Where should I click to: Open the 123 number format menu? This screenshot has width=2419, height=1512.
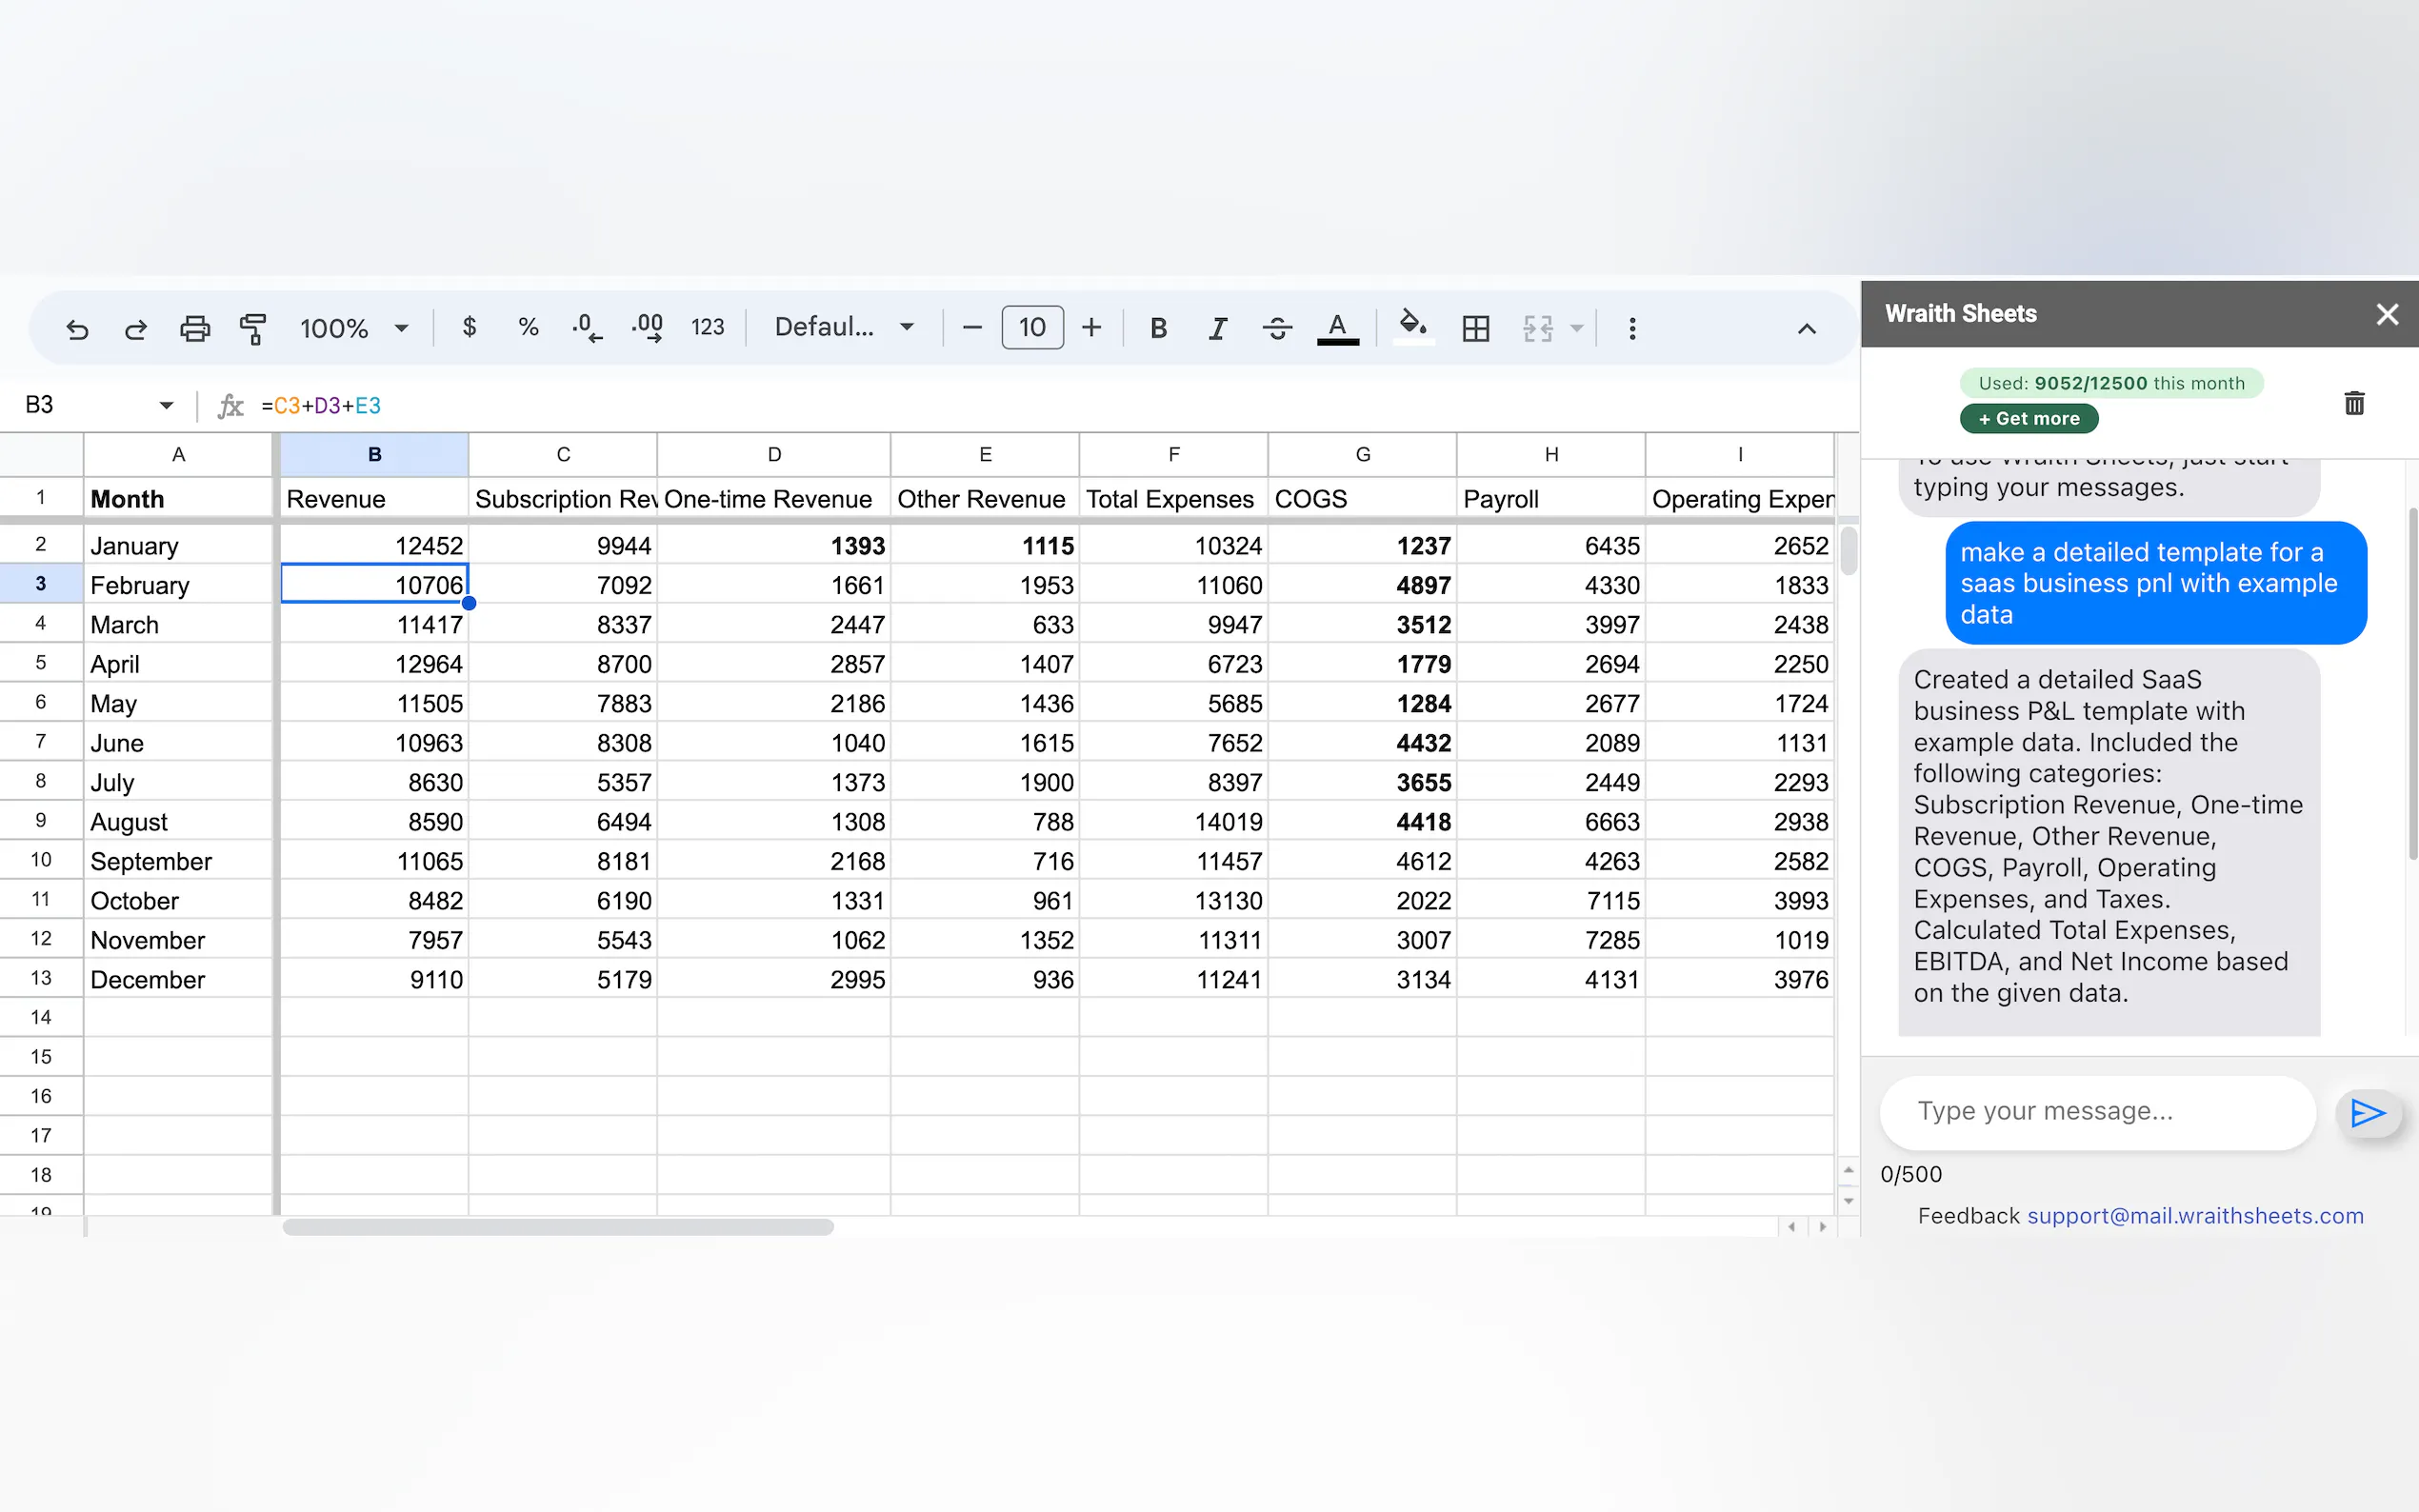coord(707,327)
